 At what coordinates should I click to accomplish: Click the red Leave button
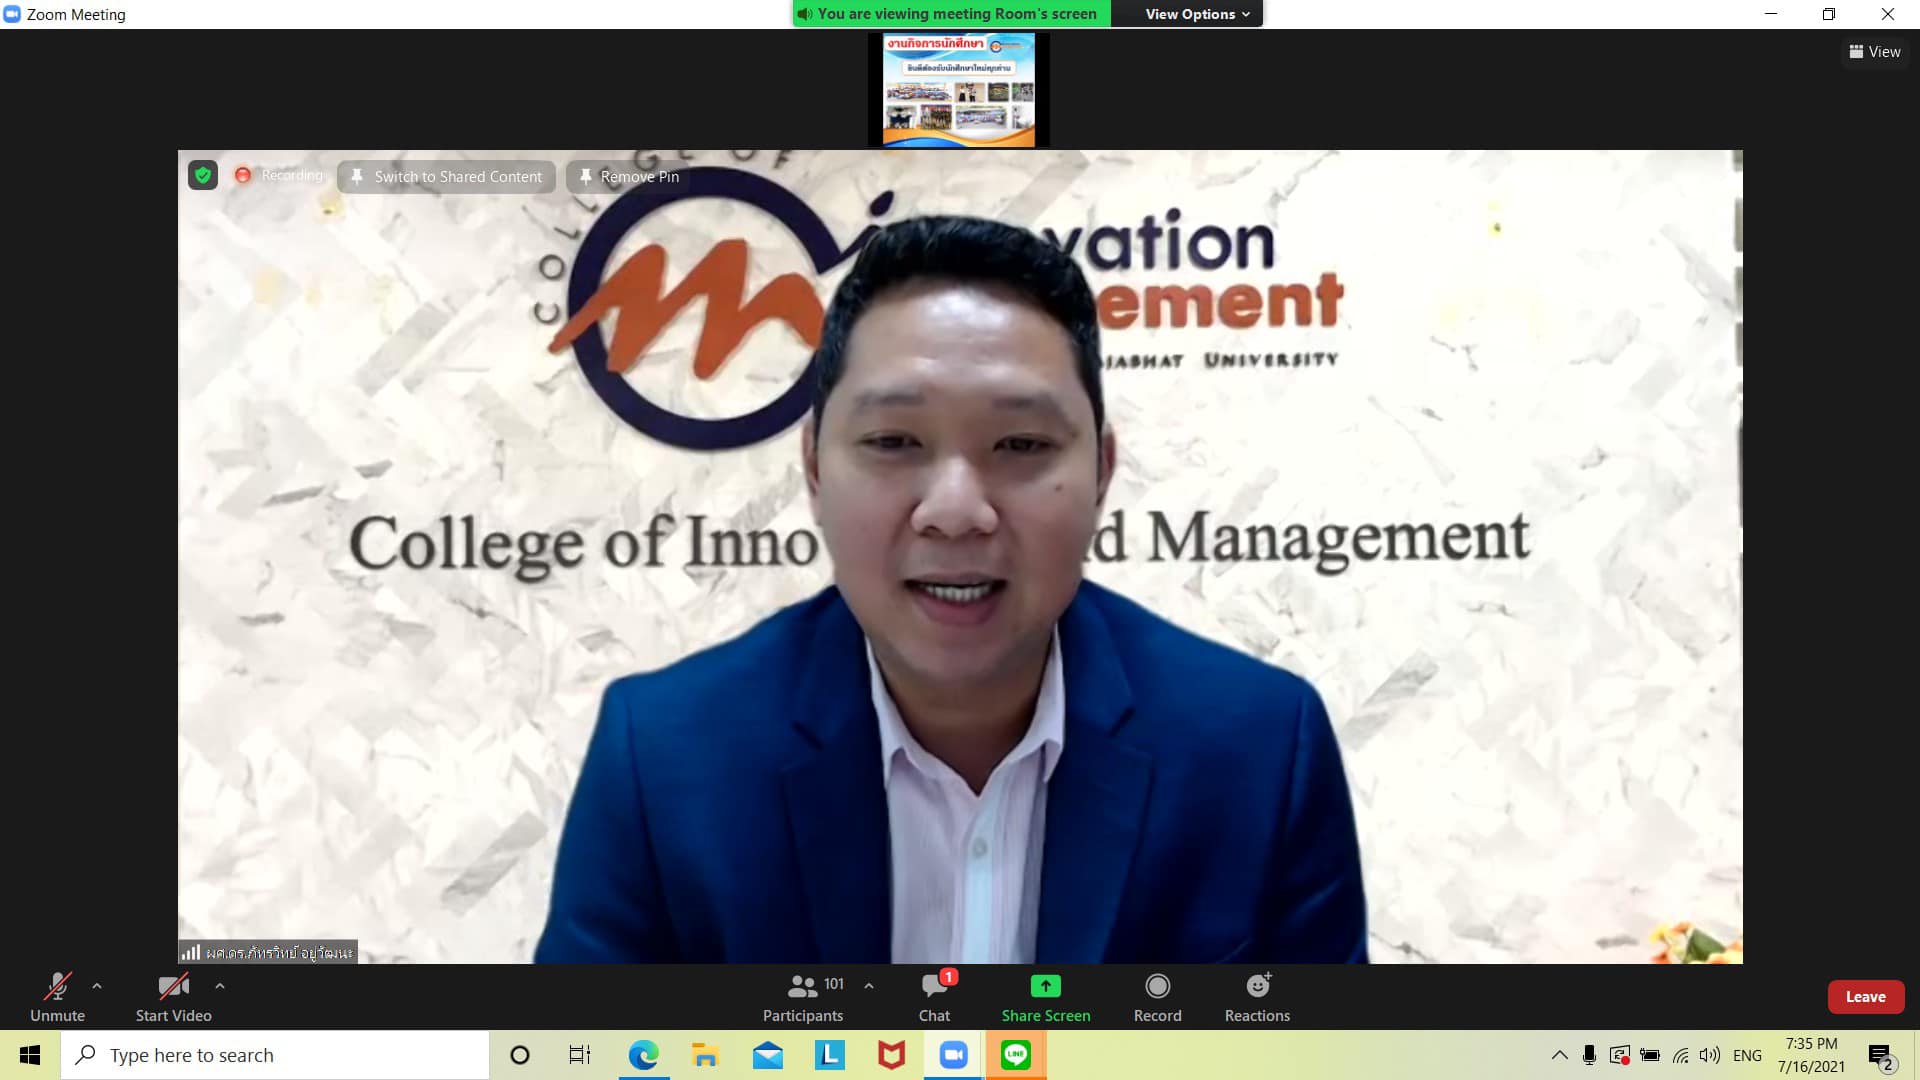pyautogui.click(x=1865, y=997)
